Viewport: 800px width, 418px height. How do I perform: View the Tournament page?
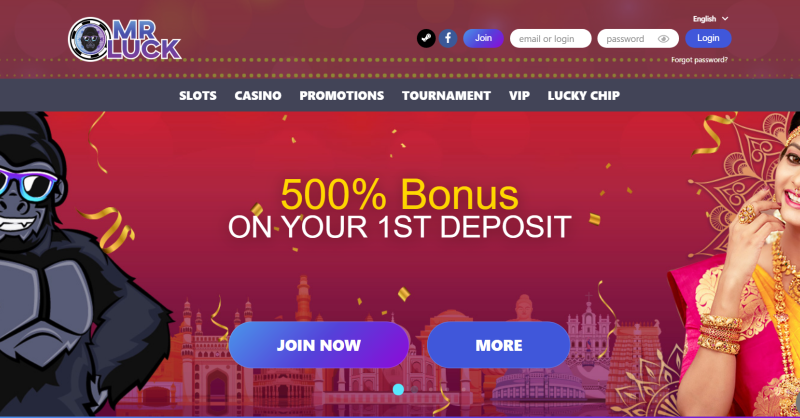tap(446, 95)
